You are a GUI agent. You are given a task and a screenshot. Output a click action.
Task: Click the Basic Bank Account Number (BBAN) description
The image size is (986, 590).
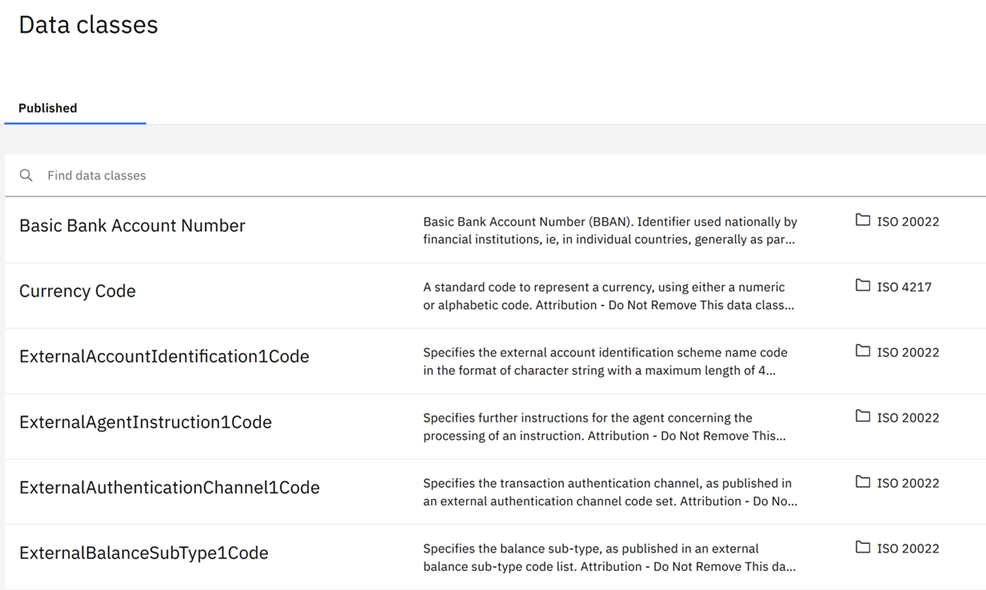pos(610,230)
